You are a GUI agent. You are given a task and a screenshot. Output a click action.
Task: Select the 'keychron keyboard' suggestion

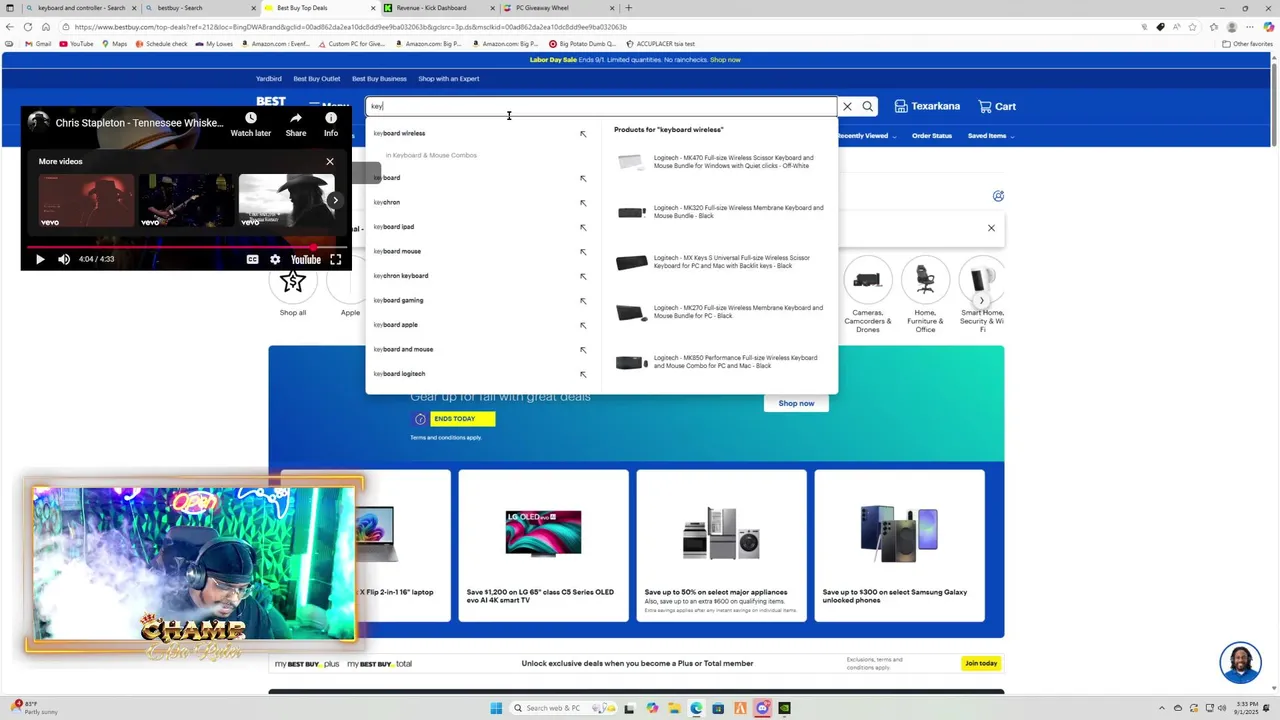(400, 276)
